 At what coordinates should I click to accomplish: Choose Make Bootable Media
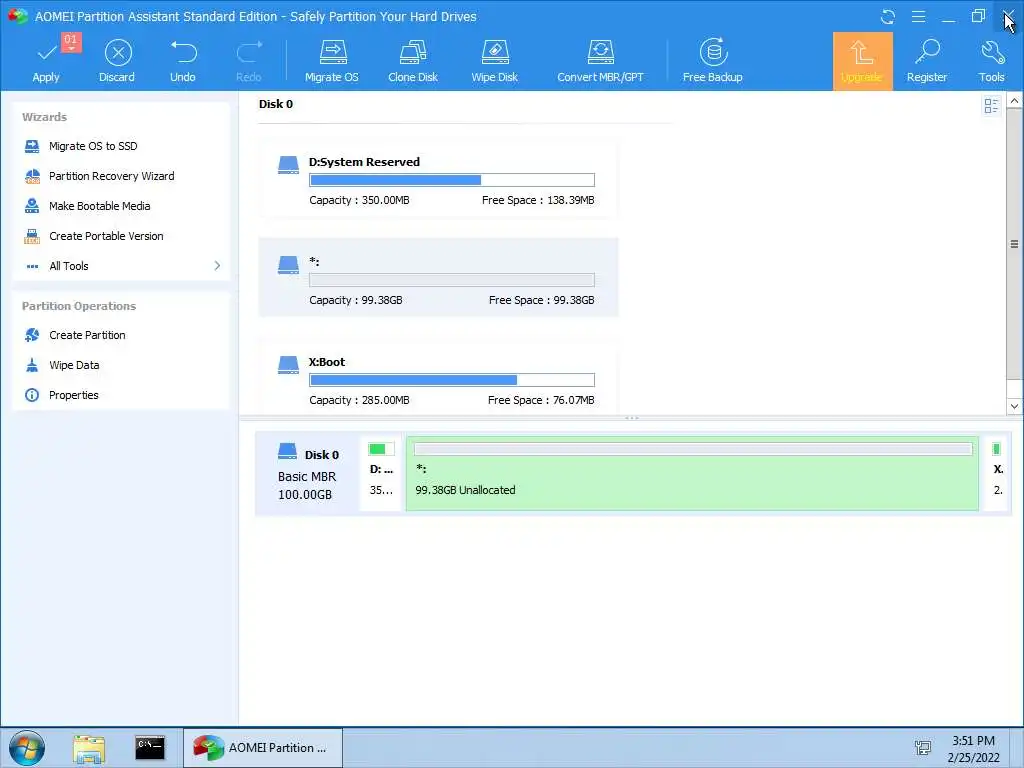click(99, 206)
